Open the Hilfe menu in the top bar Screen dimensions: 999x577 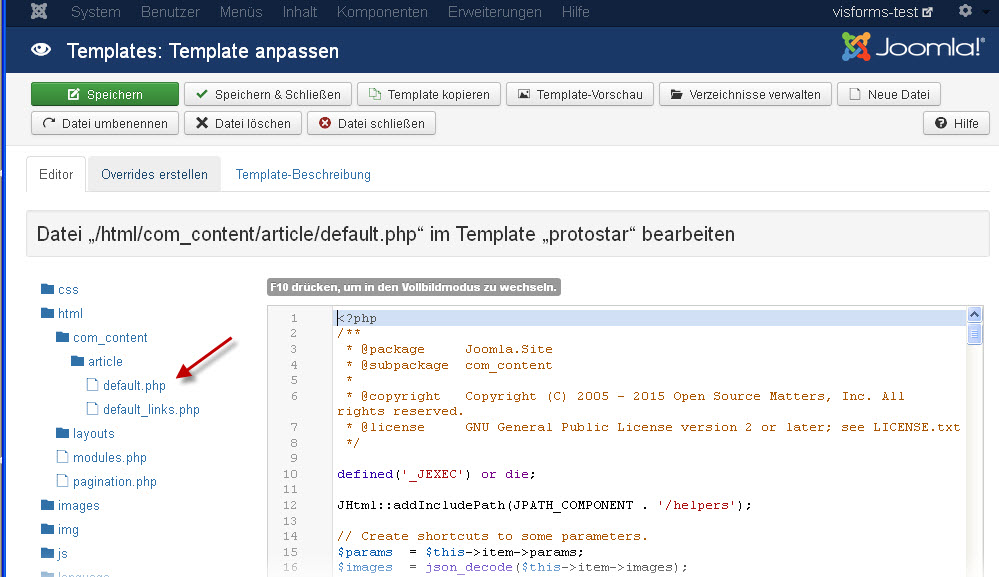[575, 12]
